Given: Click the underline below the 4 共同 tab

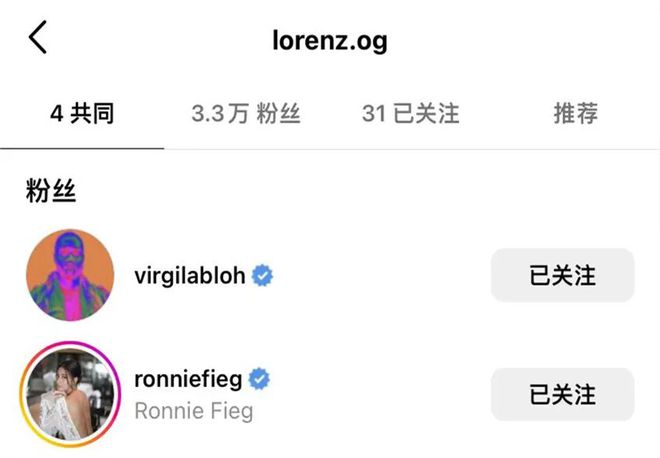Looking at the screenshot, I should (x=82, y=147).
